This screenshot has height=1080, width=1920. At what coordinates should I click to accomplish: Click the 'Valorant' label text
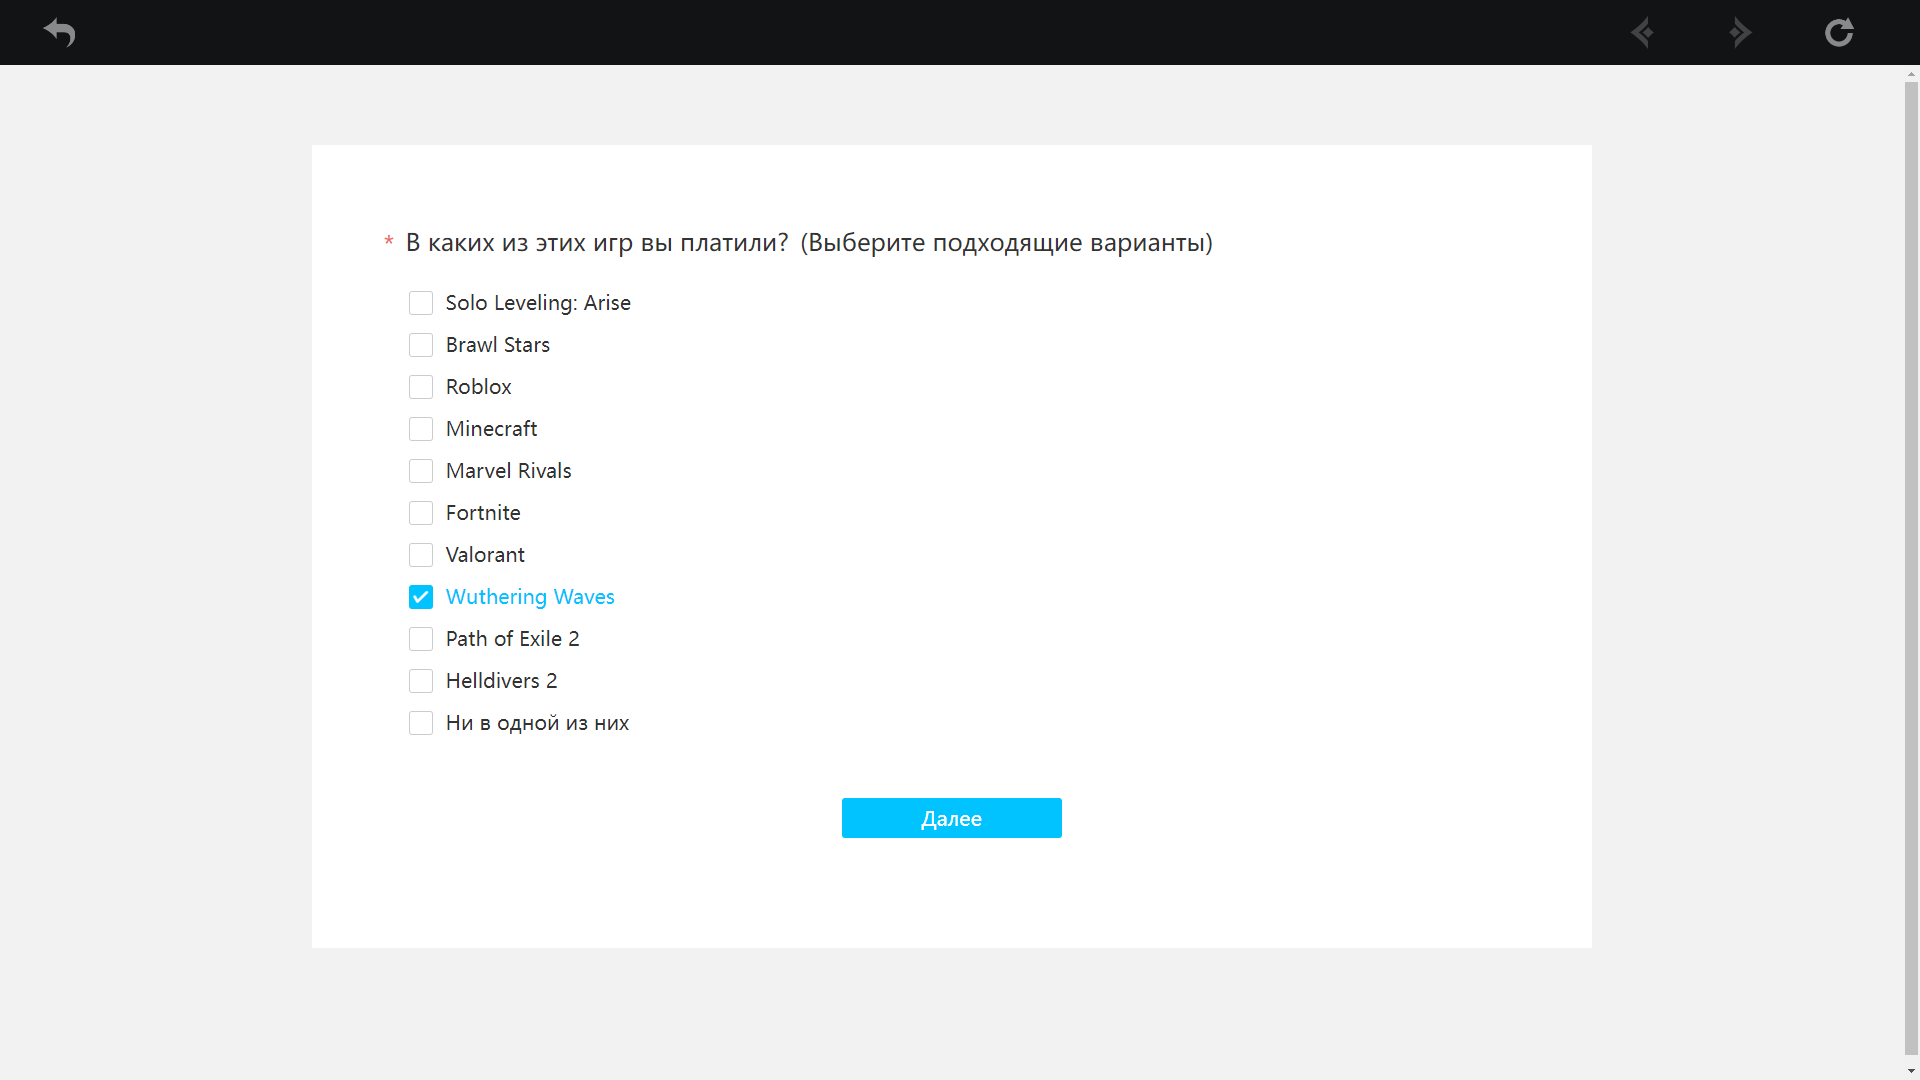(485, 555)
